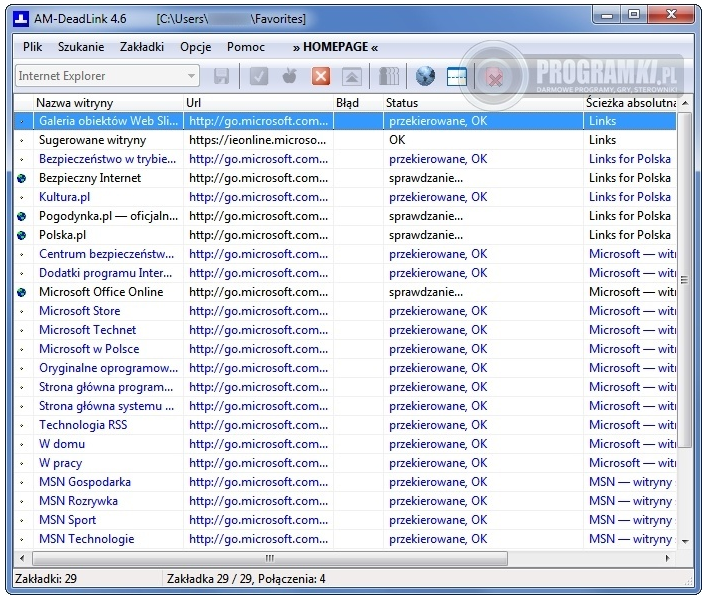709x599 pixels.
Task: Click the AM-DeadLink title bar app icon
Action: [x=21, y=19]
